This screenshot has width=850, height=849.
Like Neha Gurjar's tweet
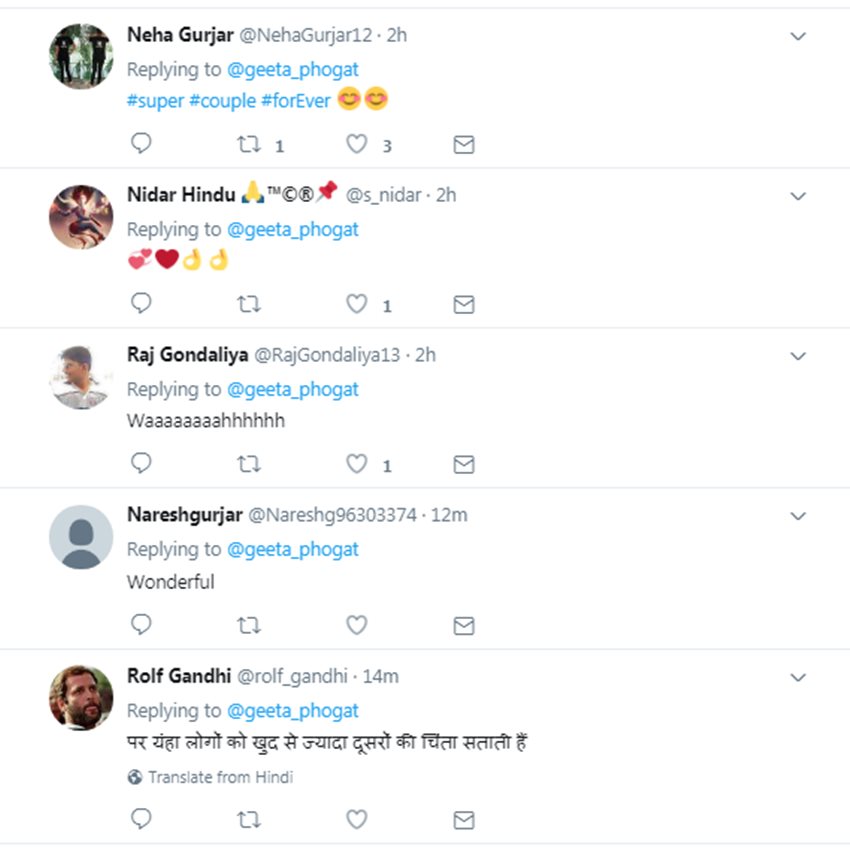tap(357, 145)
